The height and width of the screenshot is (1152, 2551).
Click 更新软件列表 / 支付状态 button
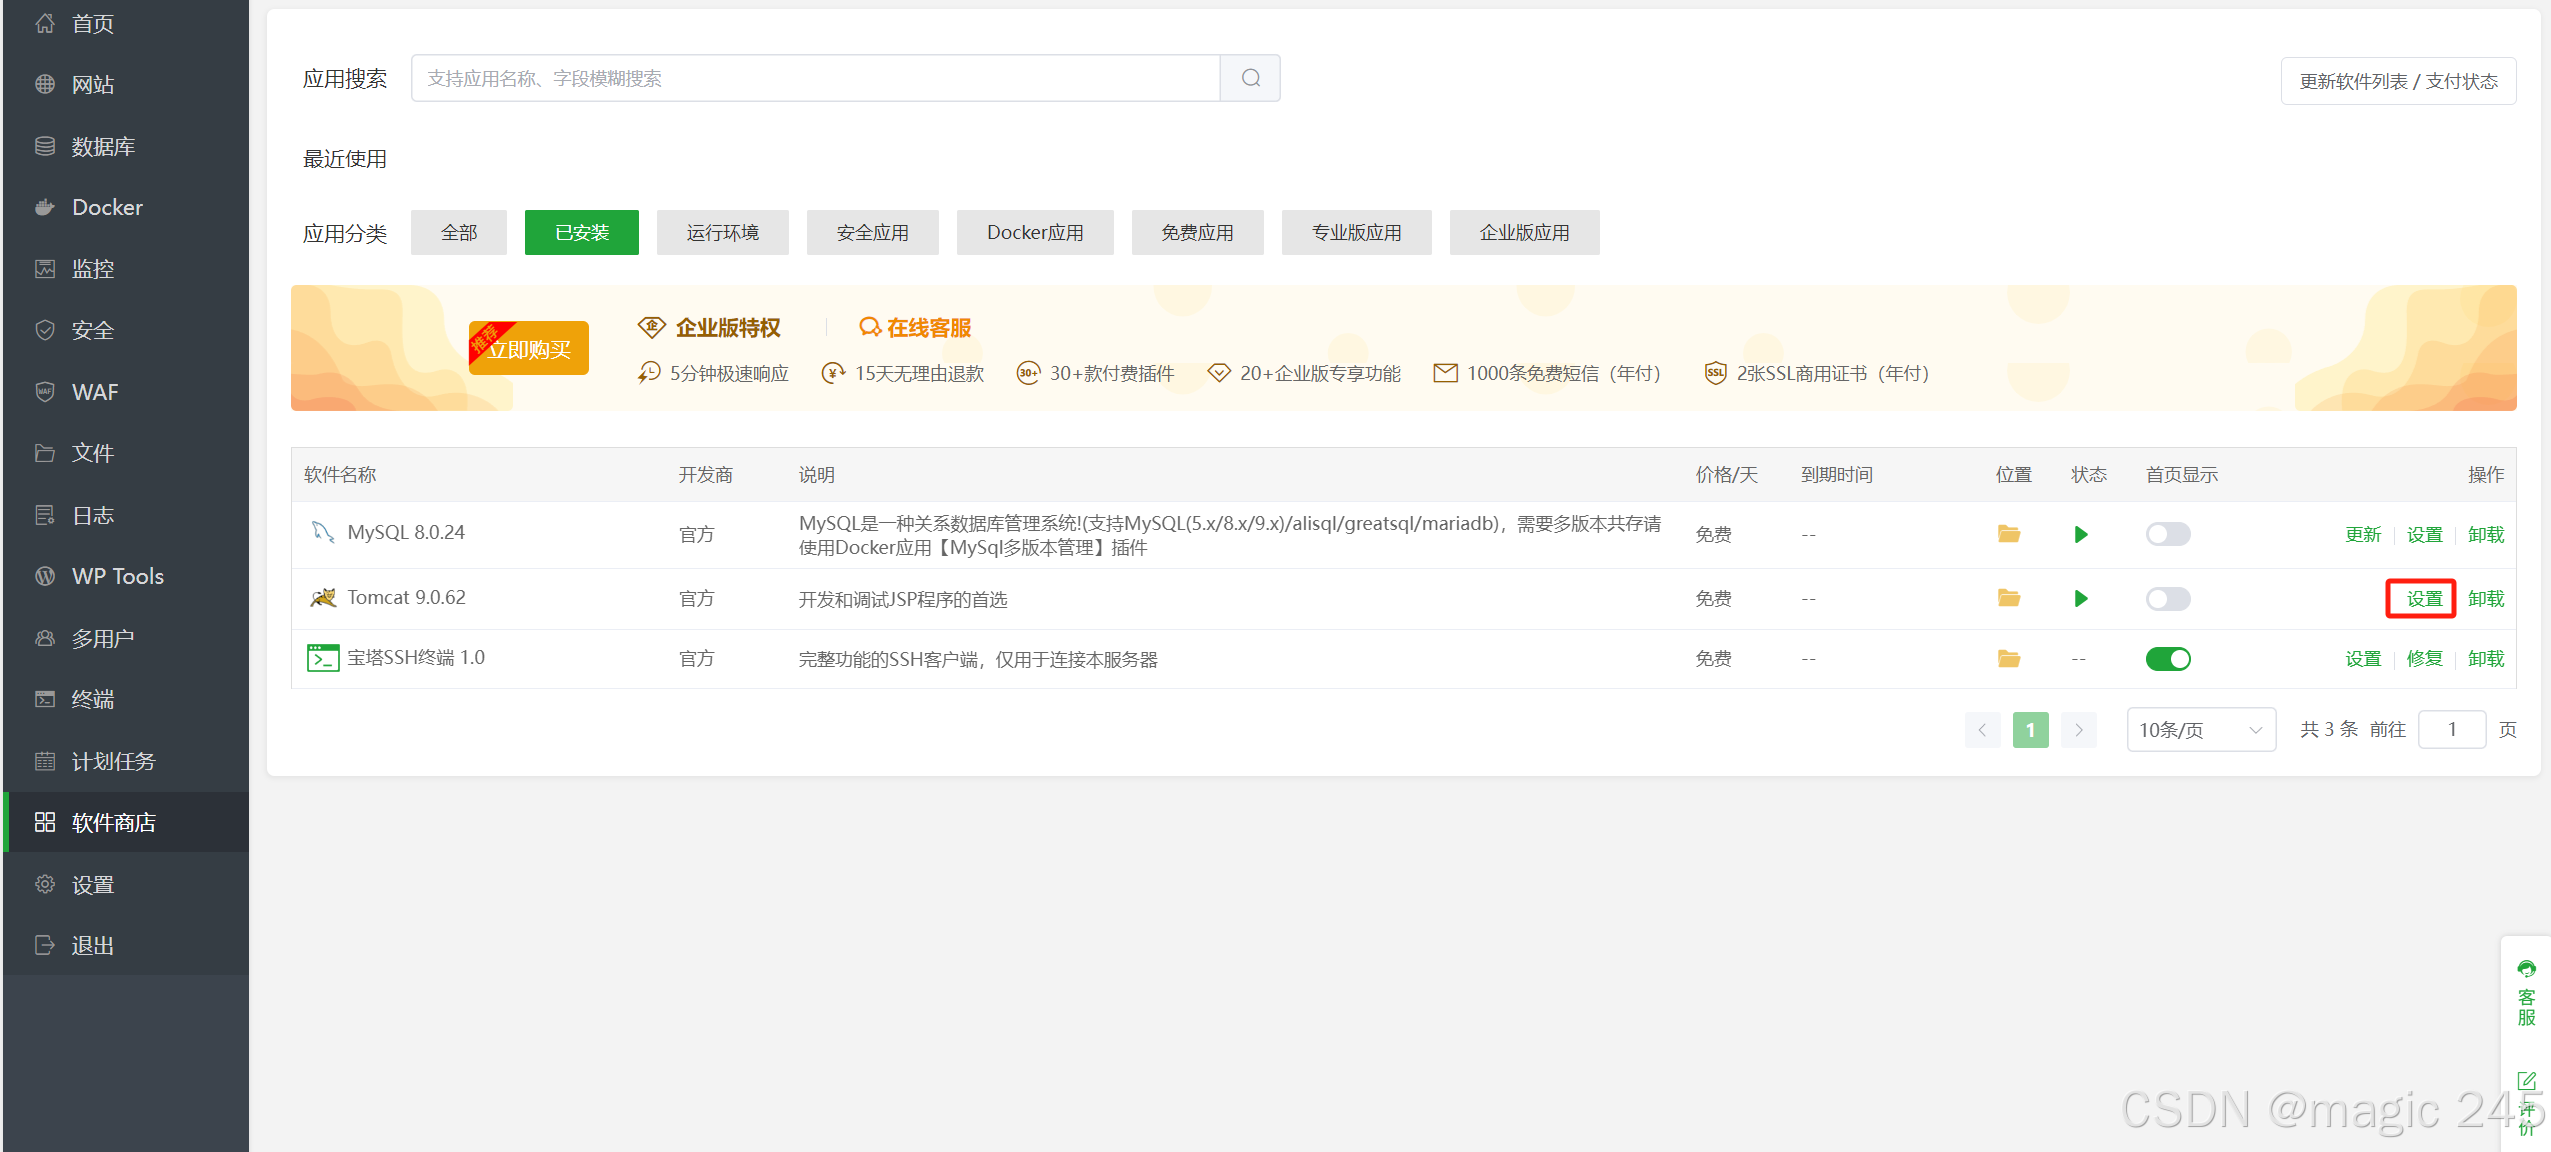pyautogui.click(x=2397, y=81)
